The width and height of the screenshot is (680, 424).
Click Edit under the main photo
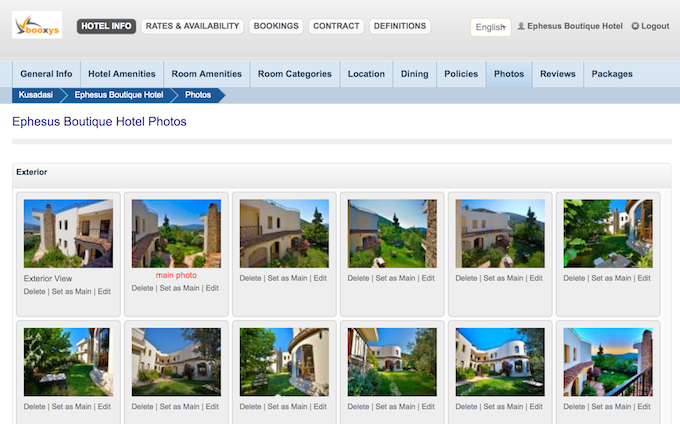pyautogui.click(x=212, y=288)
